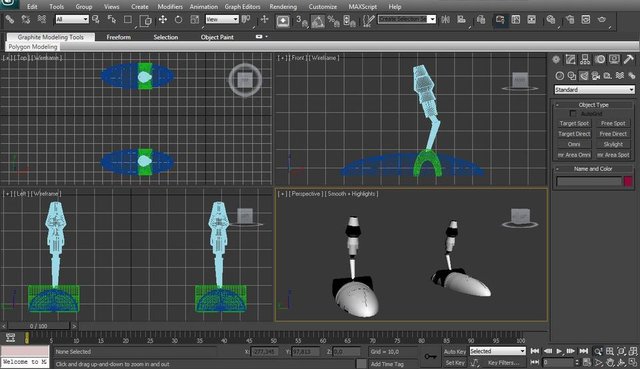Screen dimensions: 640x369
Task: Open the Modifiers menu
Action: 170,7
